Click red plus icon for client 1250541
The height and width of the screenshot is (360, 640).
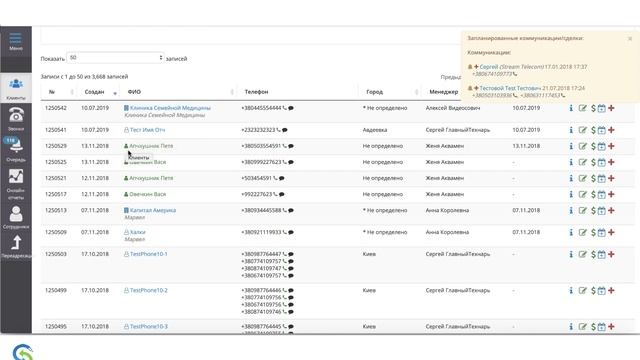(x=611, y=130)
